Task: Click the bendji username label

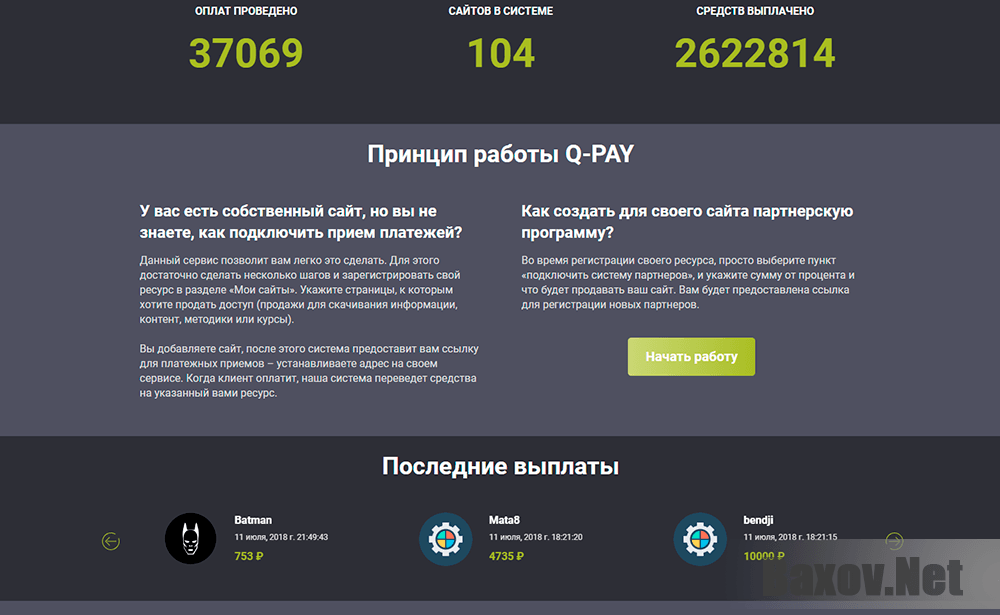Action: [758, 520]
